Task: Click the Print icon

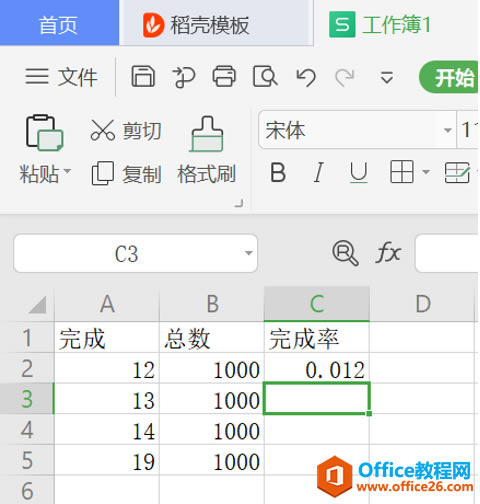Action: click(224, 77)
